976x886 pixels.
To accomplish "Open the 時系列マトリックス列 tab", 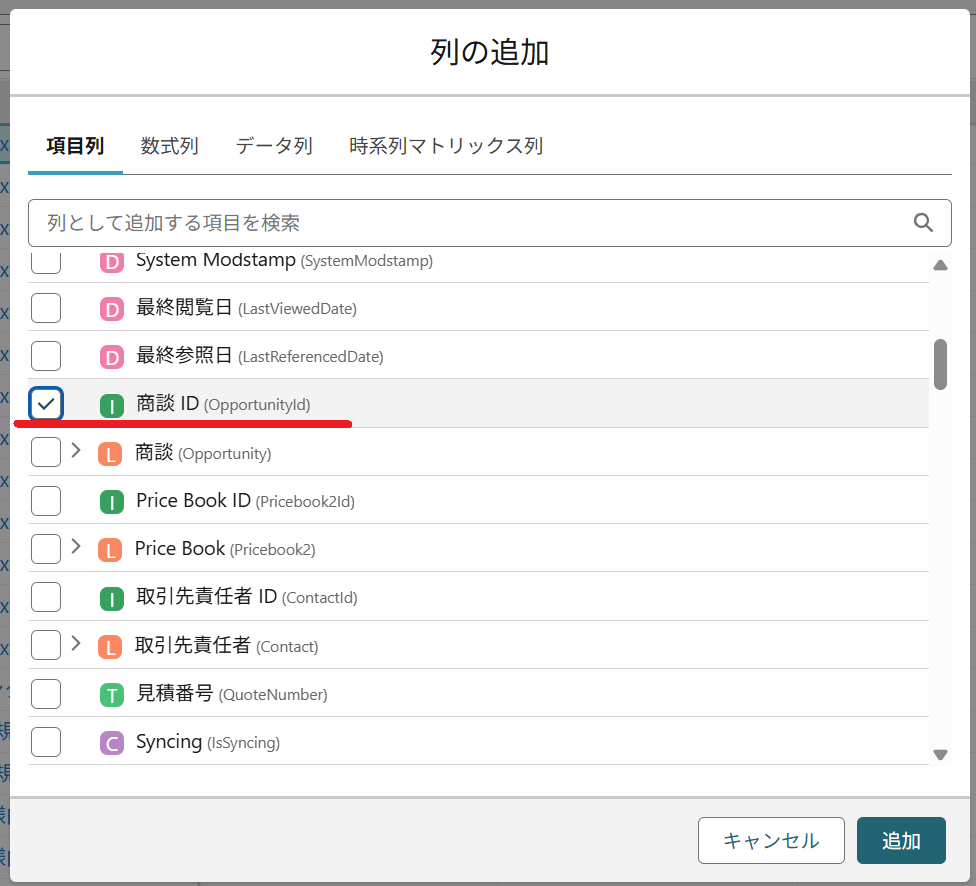I will click(x=445, y=146).
